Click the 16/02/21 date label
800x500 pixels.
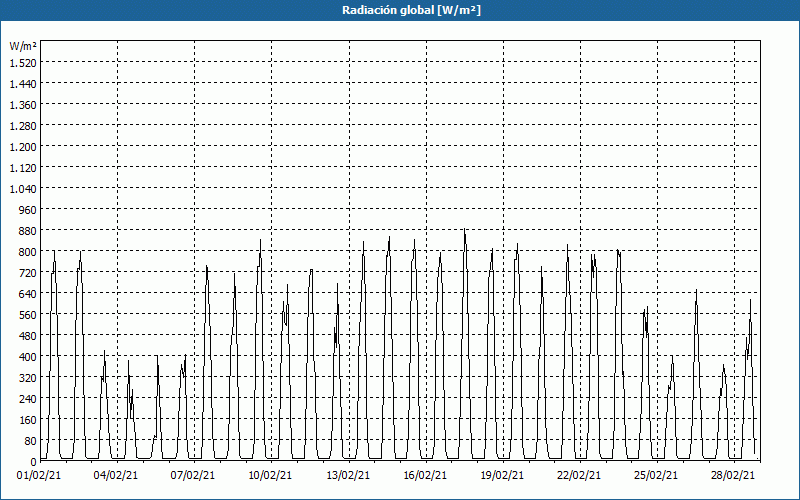(426, 475)
